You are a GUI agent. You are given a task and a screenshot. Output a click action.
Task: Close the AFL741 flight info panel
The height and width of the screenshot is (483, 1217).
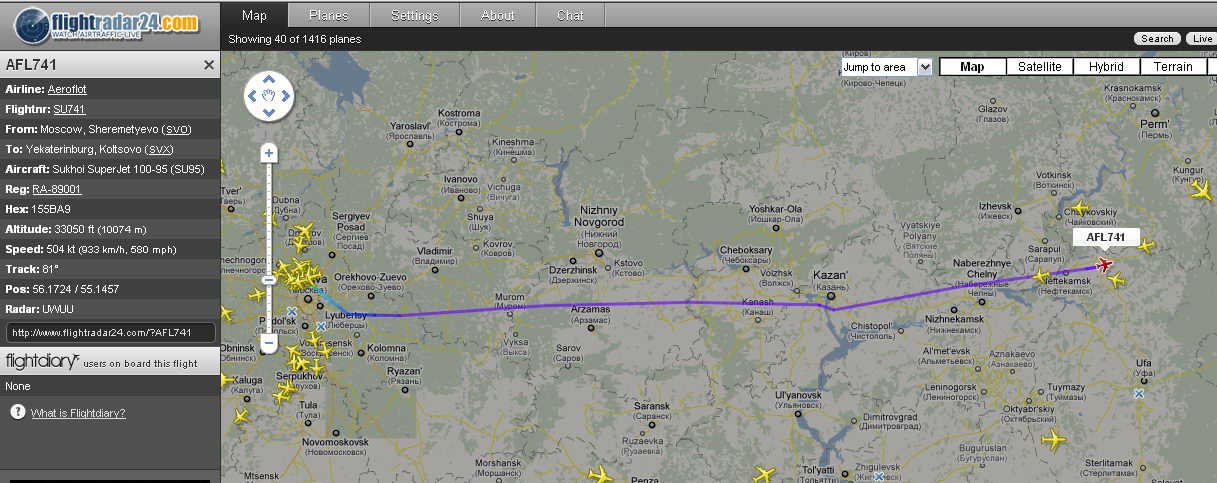(209, 65)
